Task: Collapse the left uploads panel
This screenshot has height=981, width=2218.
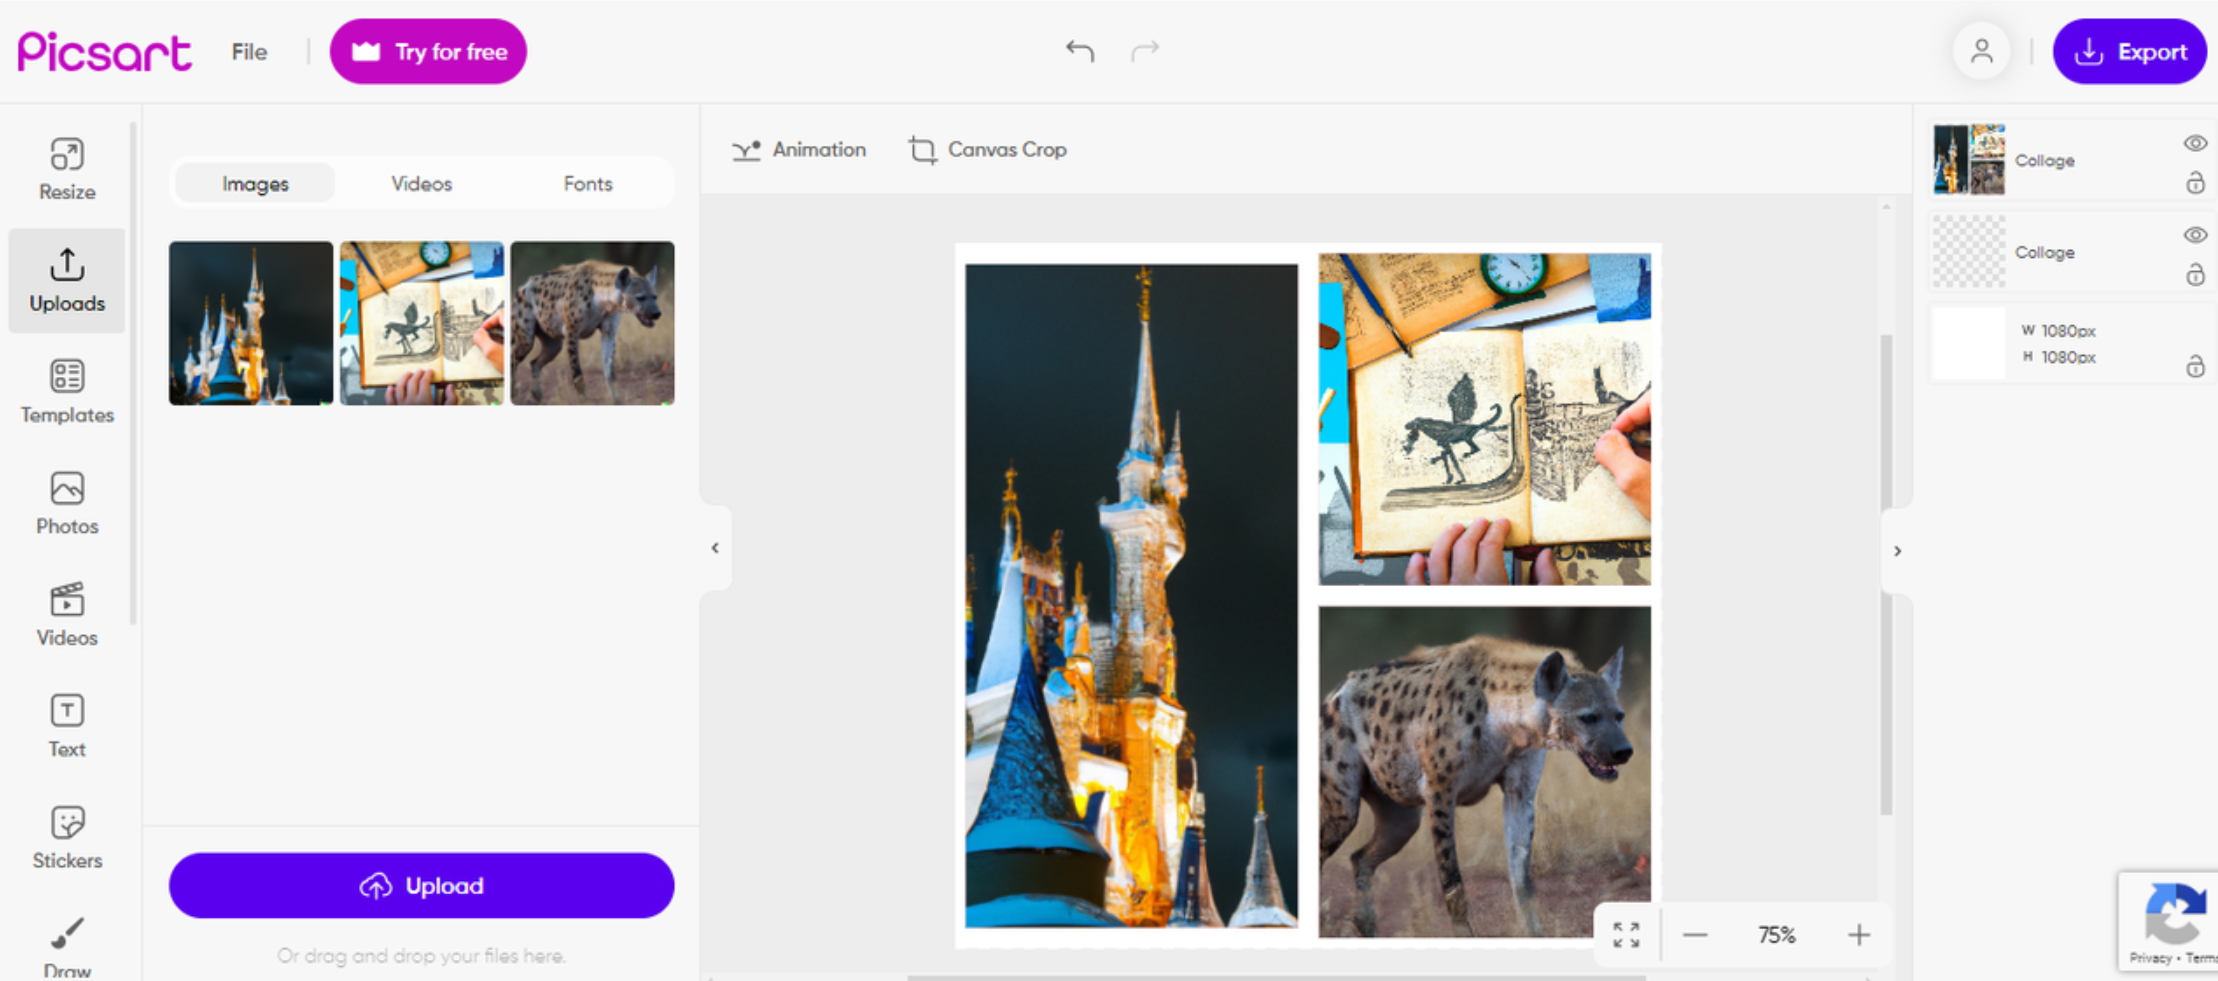Action: (716, 548)
